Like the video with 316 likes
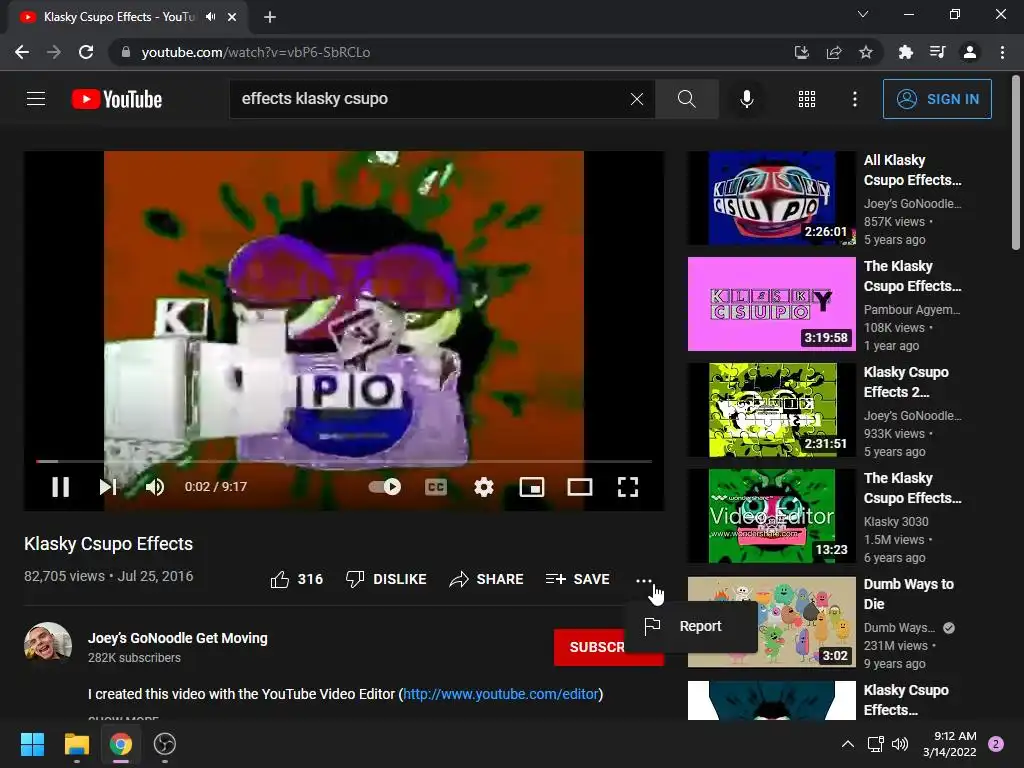The image size is (1024, 768). click(x=296, y=579)
